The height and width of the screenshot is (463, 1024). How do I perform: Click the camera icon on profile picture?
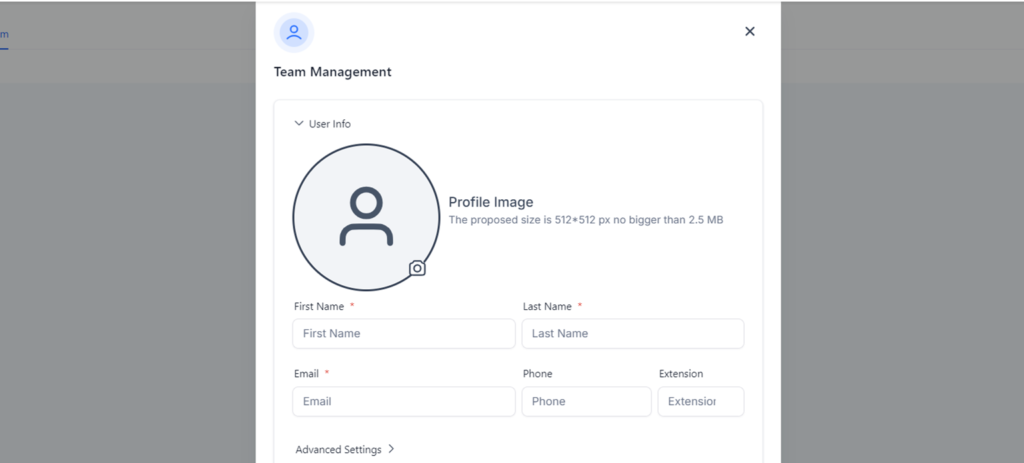click(417, 268)
